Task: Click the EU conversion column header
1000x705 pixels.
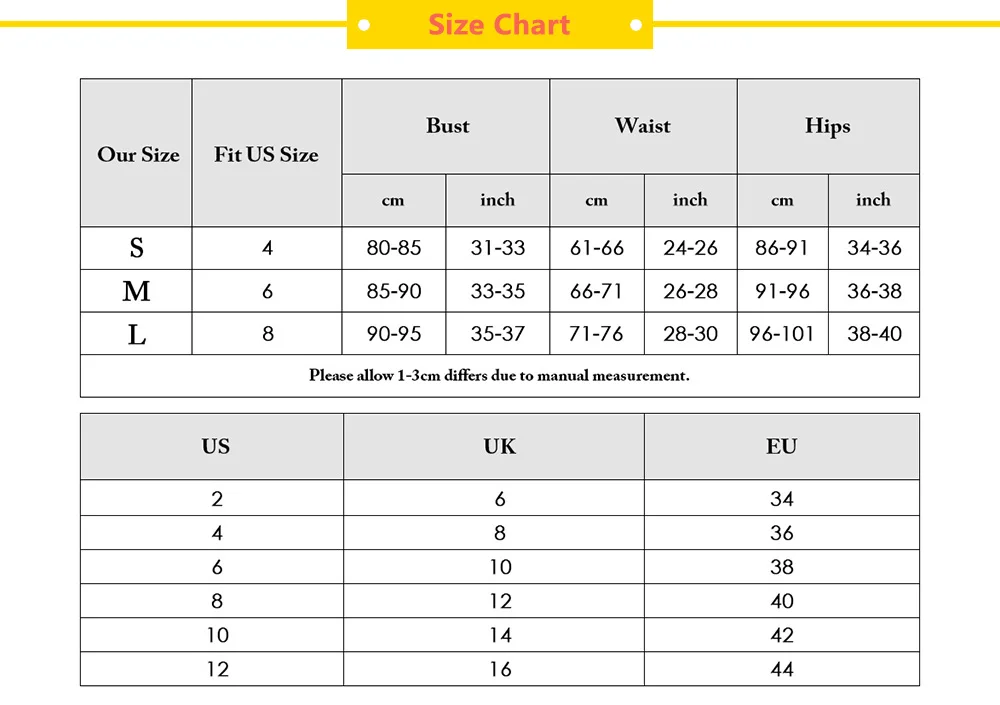Action: pos(781,446)
